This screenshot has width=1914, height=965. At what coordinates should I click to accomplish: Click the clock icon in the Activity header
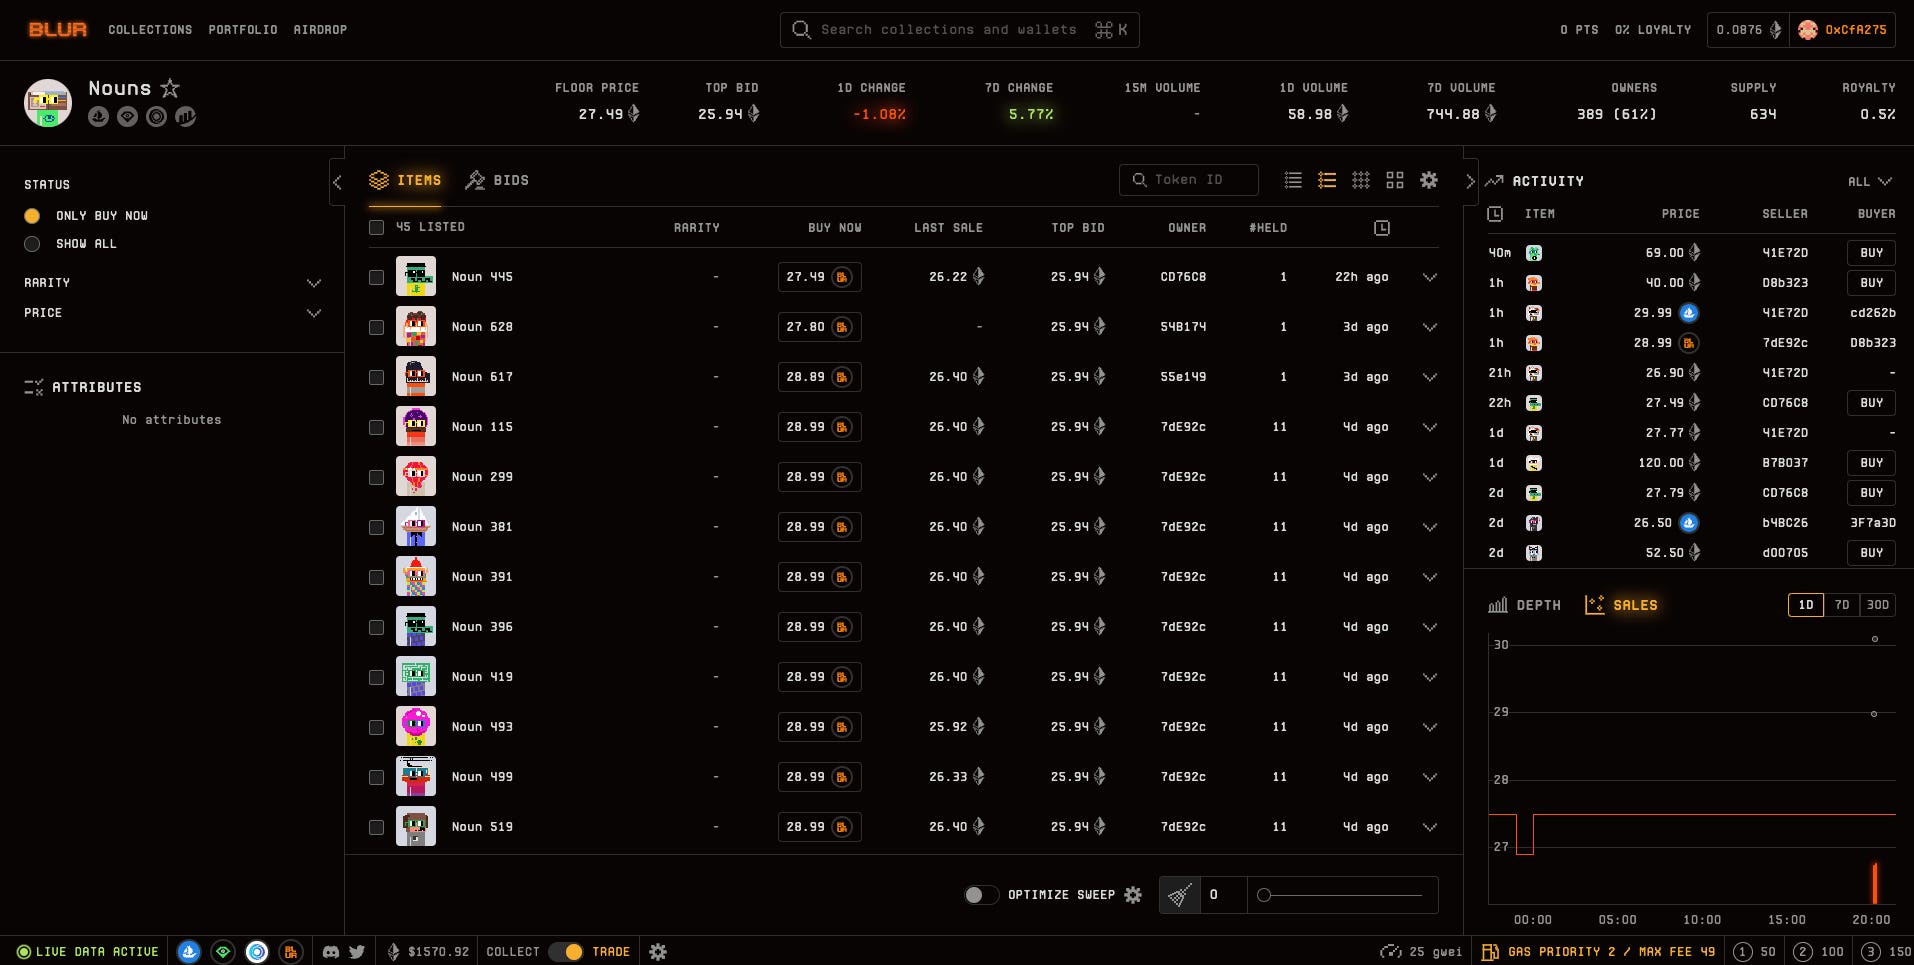coord(1495,214)
